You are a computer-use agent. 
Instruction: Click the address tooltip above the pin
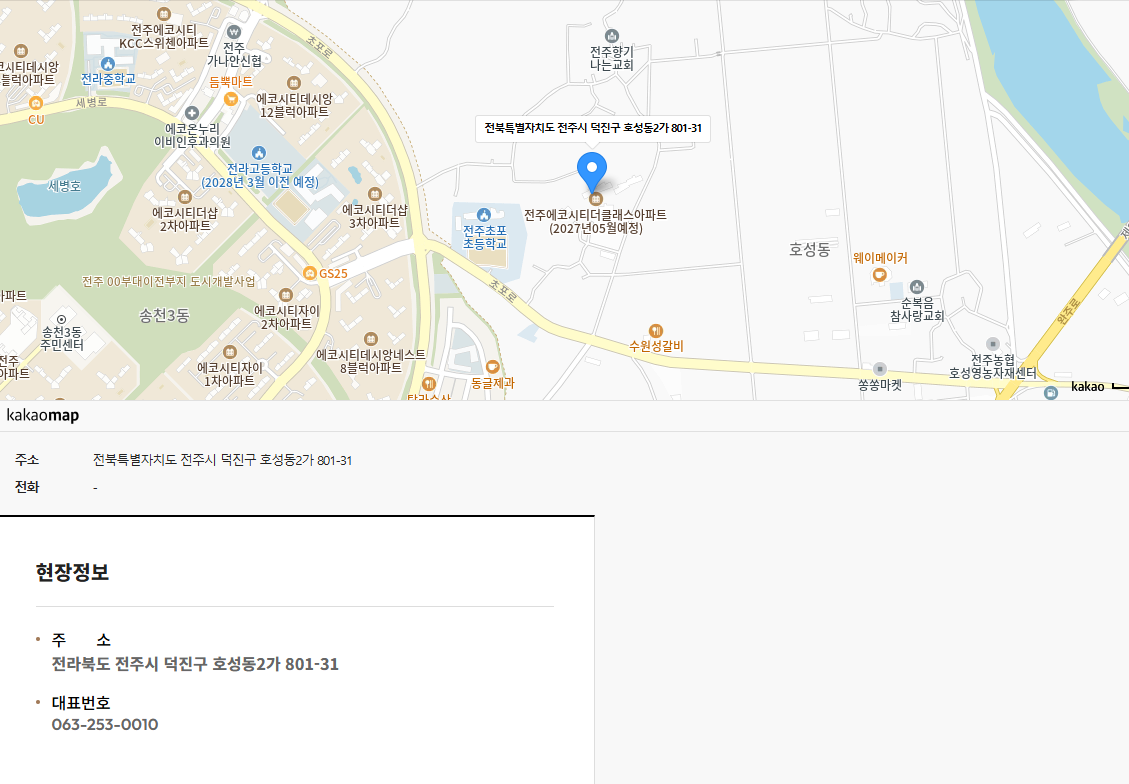(593, 128)
